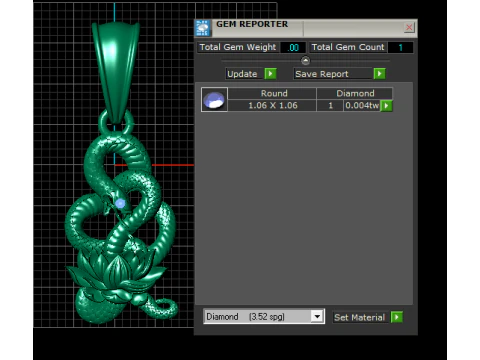Open the Diamond material dropdown arrow
480x360 pixels.
[x=317, y=316]
